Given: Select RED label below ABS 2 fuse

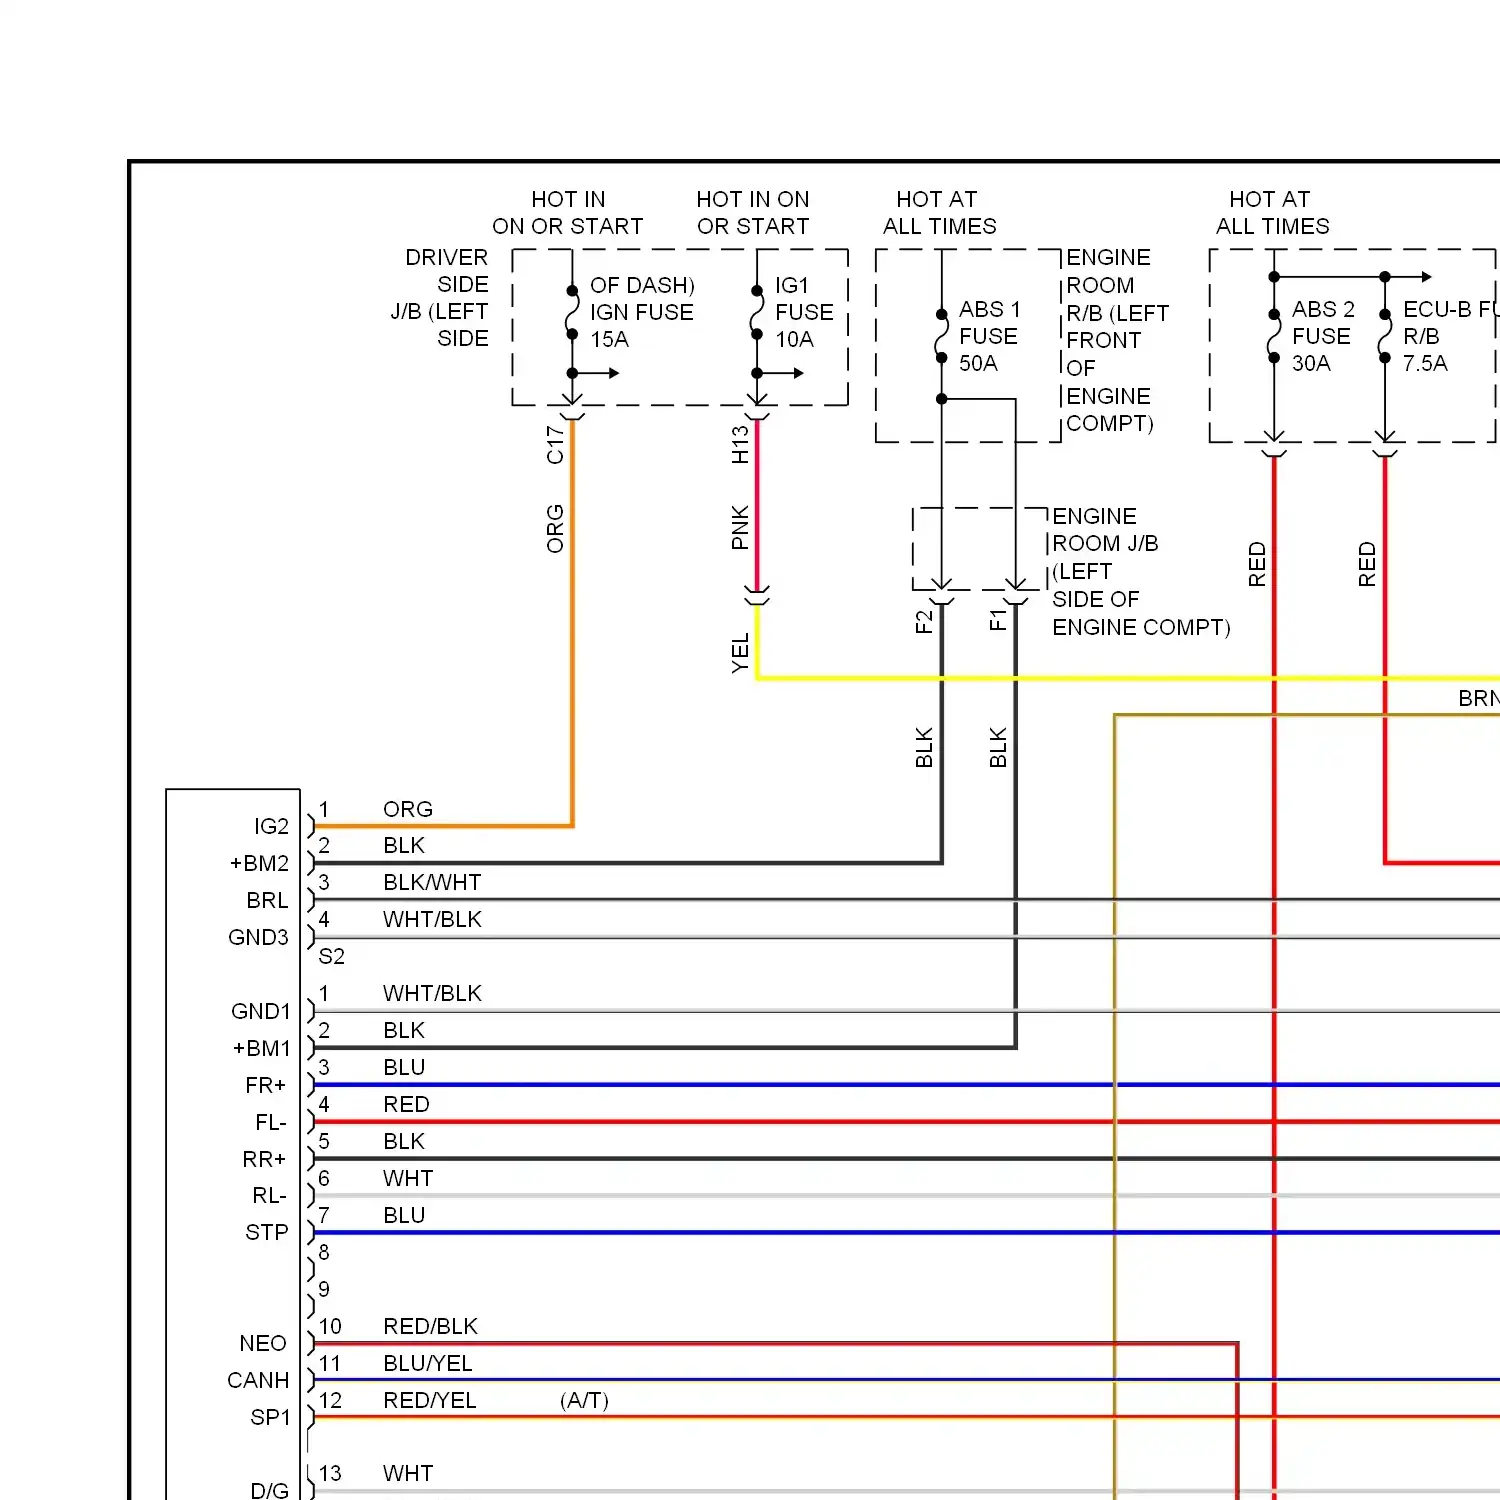Looking at the screenshot, I should pos(1257,564).
